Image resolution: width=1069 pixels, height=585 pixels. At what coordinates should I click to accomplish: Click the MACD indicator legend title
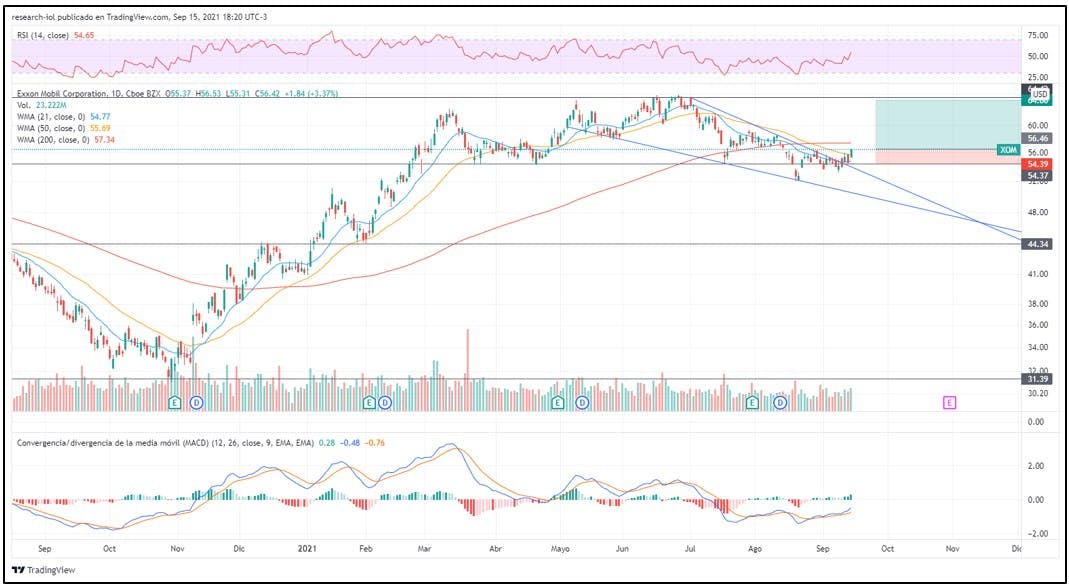(x=165, y=442)
